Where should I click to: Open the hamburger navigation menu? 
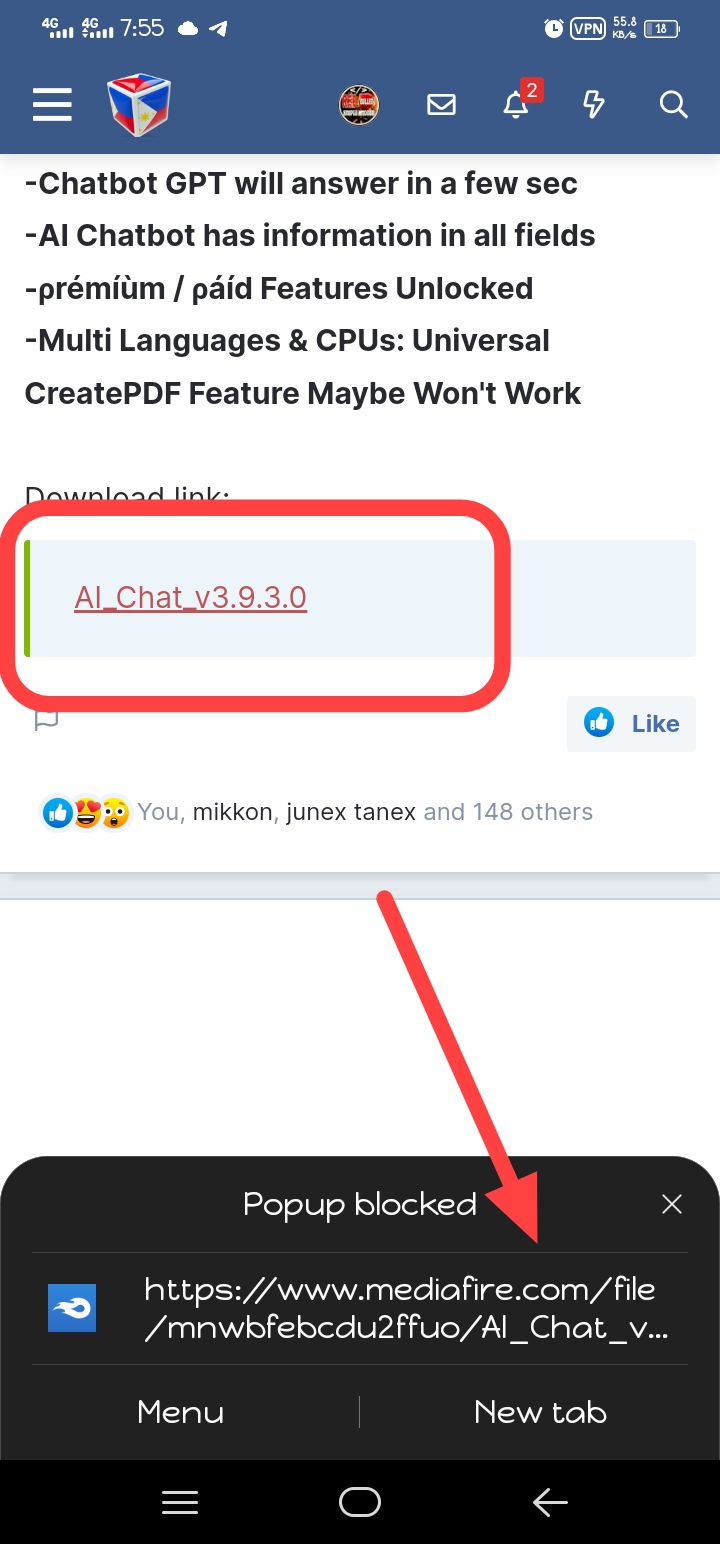click(52, 104)
